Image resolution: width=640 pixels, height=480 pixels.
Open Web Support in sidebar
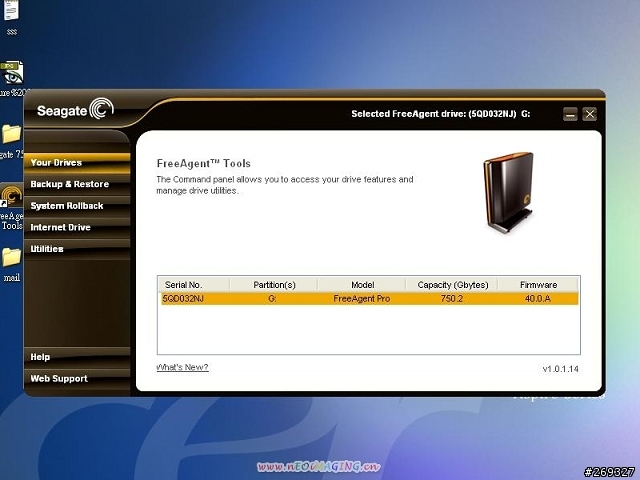77,379
